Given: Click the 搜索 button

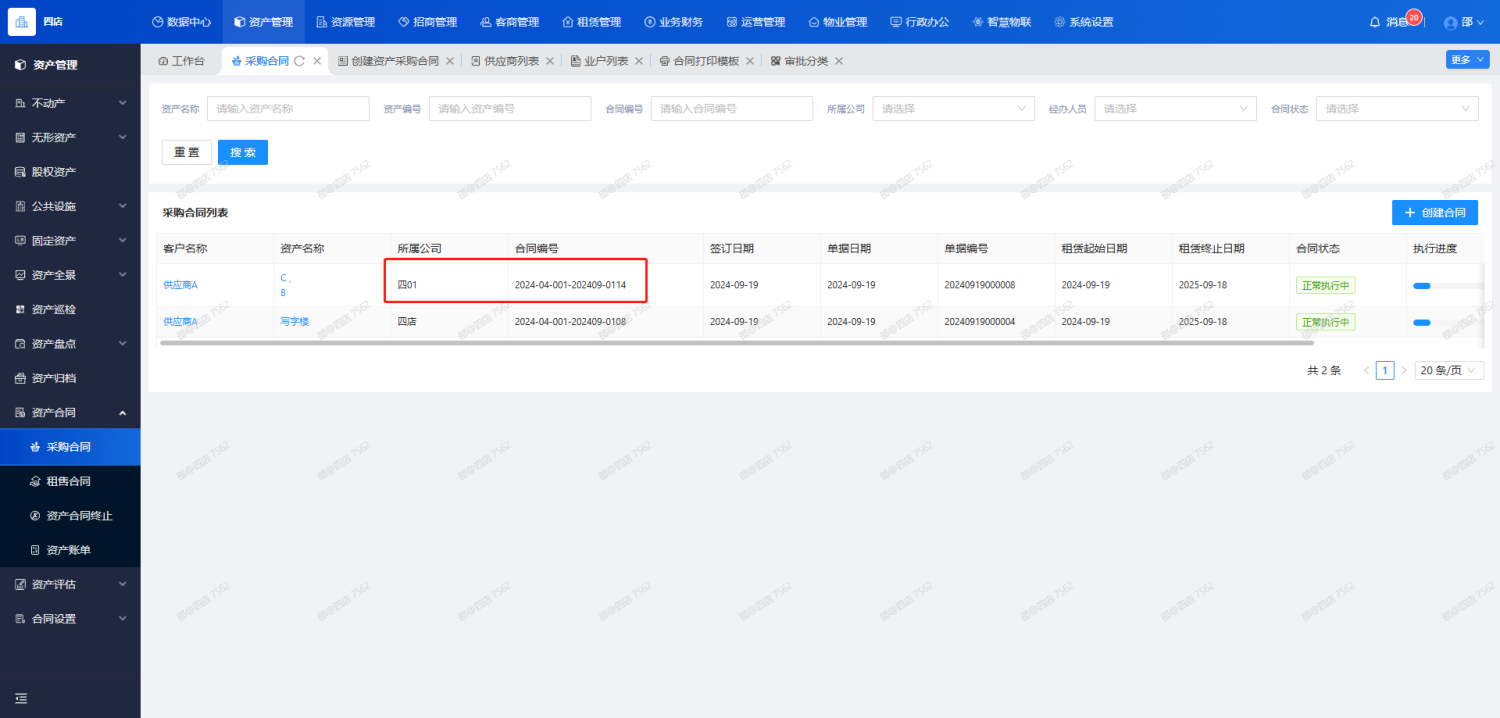Looking at the screenshot, I should [x=243, y=153].
